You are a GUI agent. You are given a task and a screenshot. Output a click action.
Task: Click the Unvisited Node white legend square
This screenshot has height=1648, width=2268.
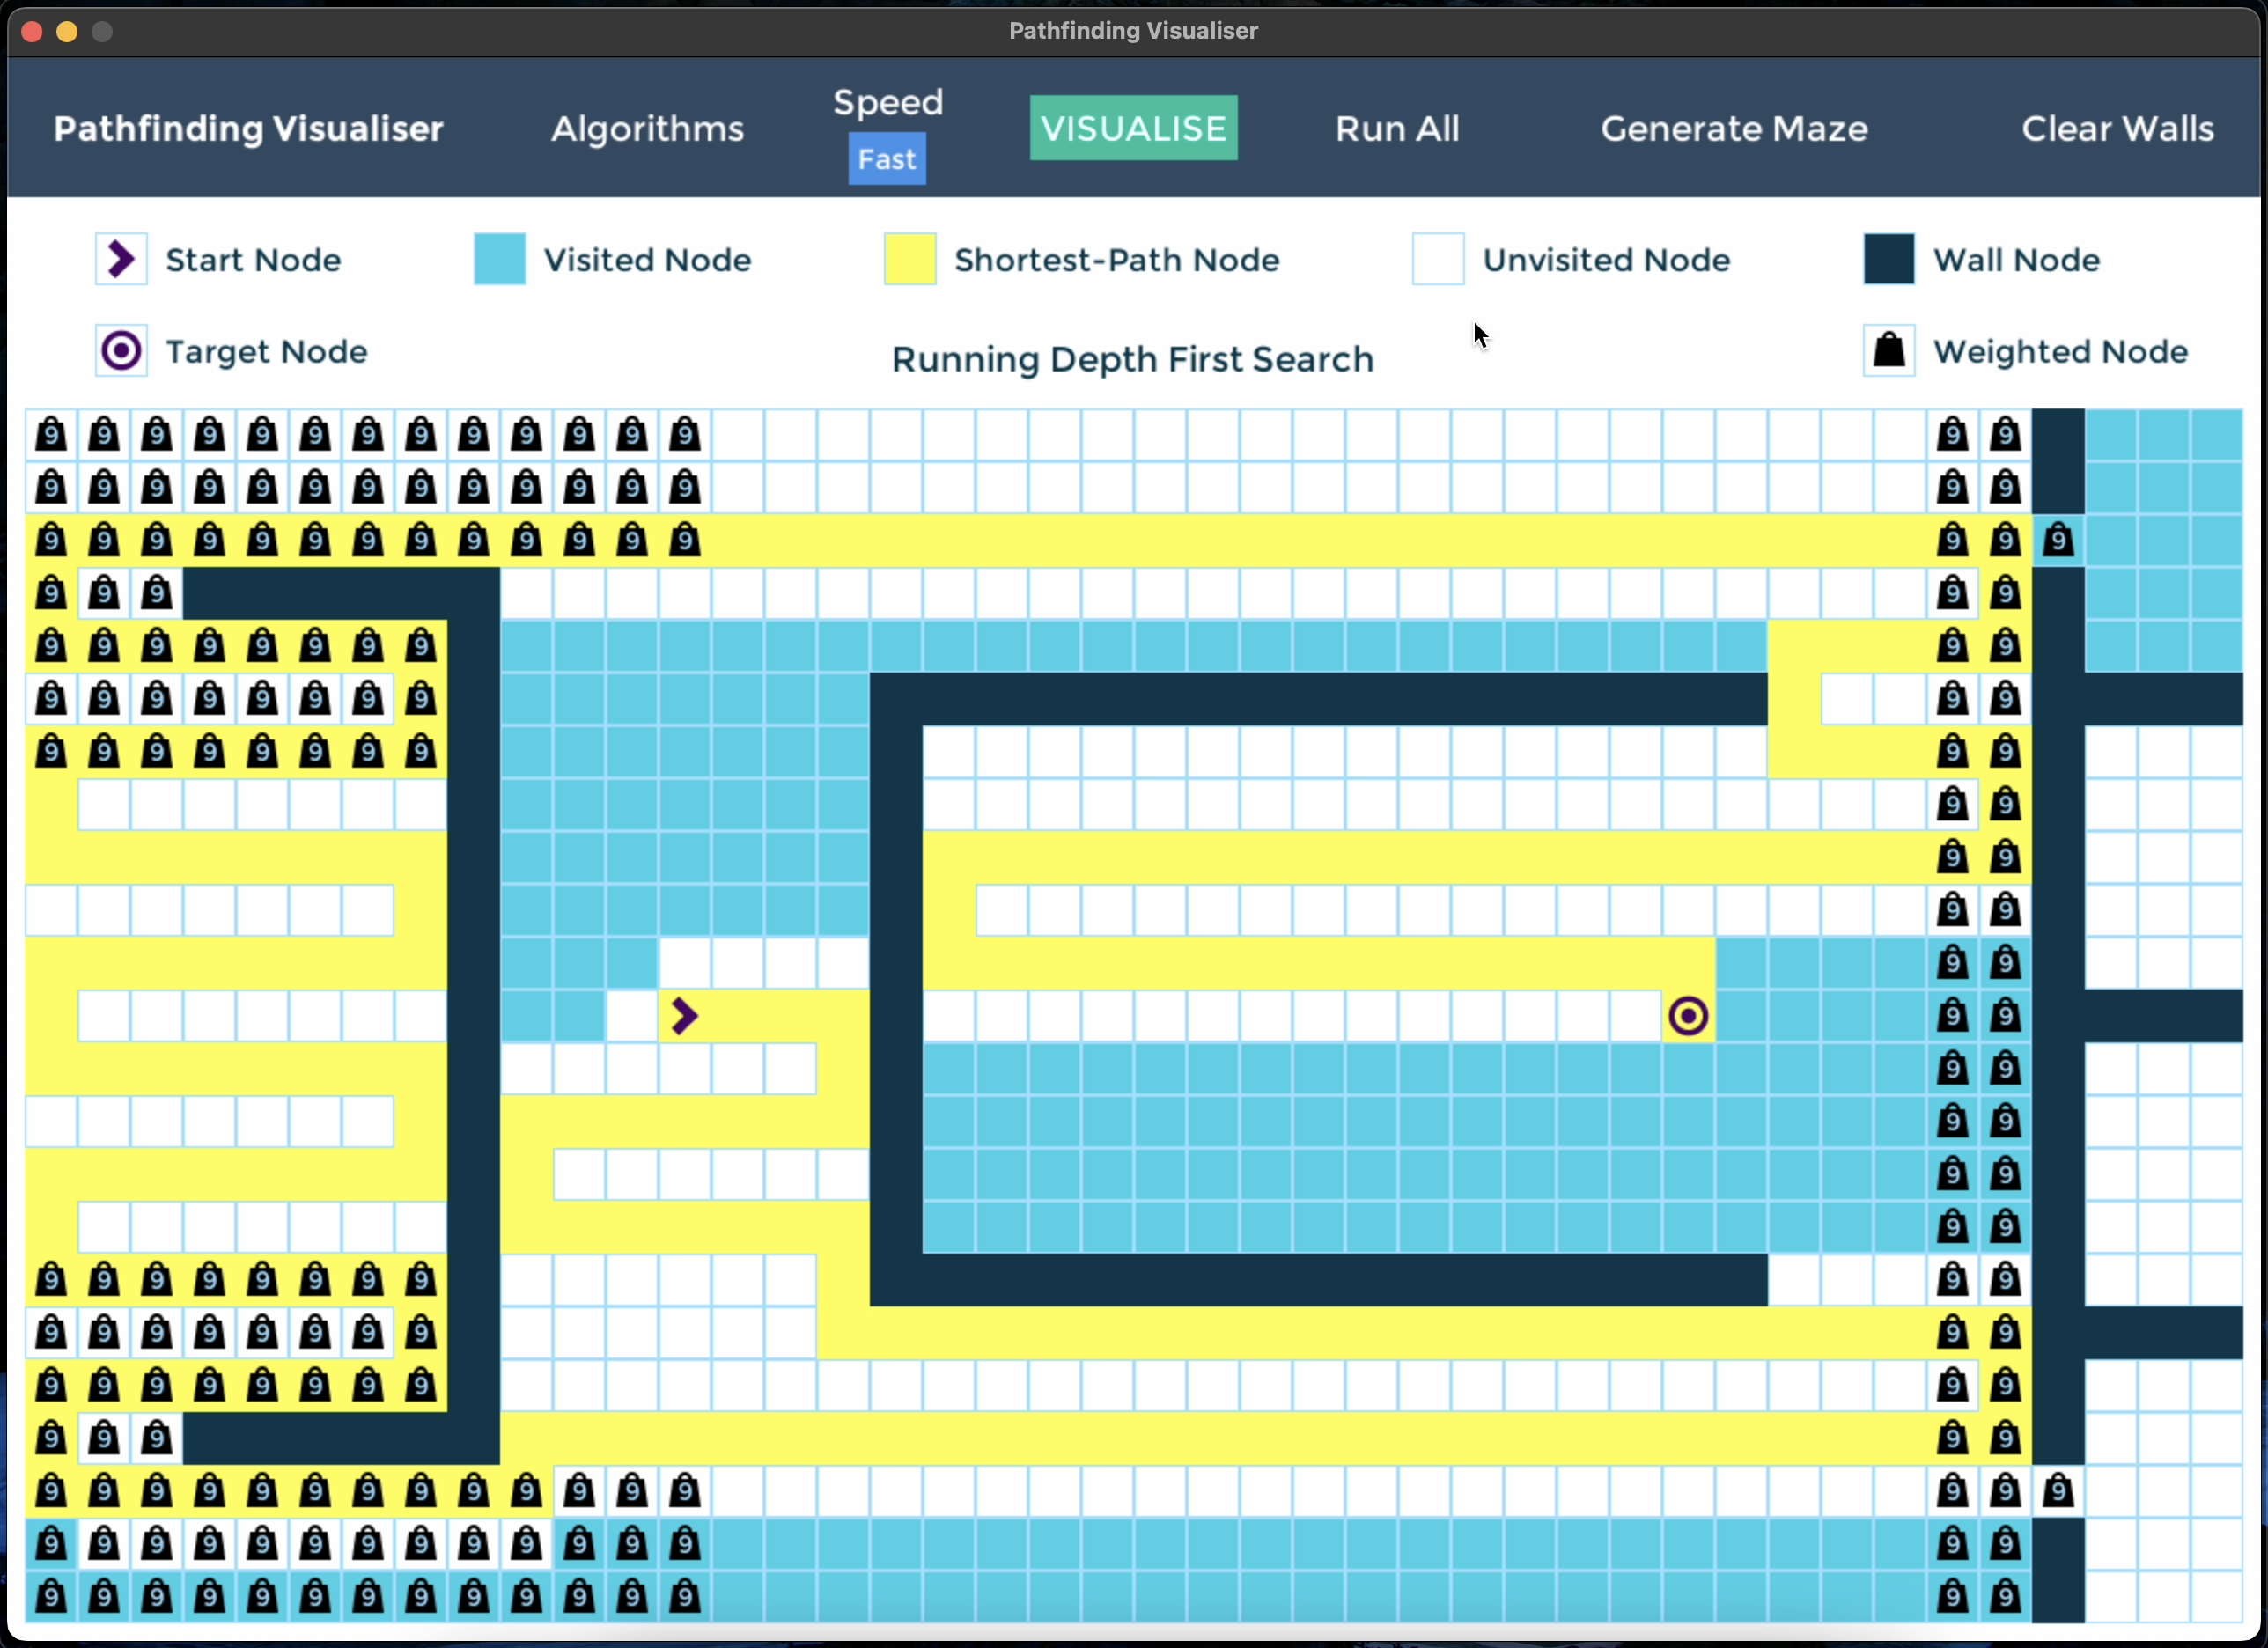[1437, 260]
